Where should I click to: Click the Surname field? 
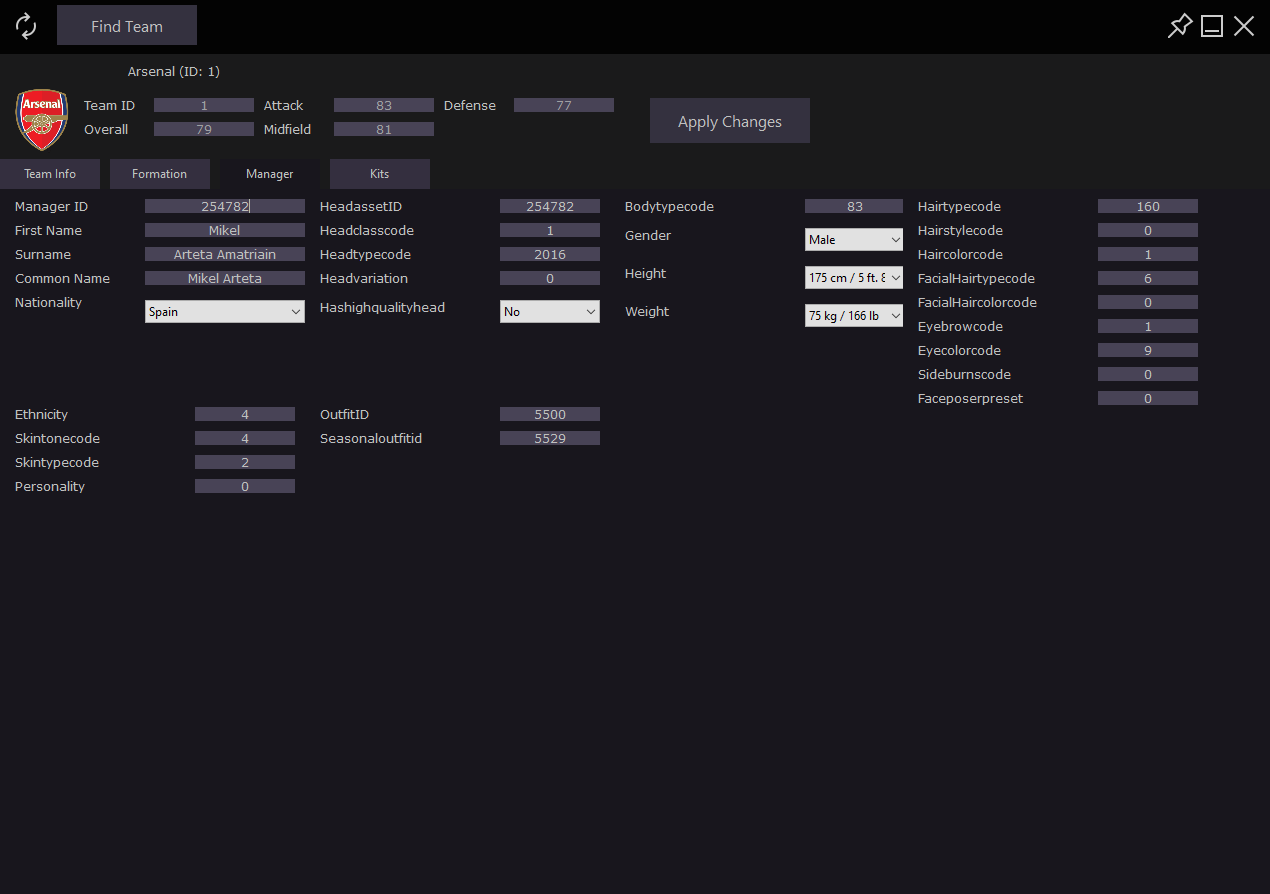pyautogui.click(x=225, y=254)
